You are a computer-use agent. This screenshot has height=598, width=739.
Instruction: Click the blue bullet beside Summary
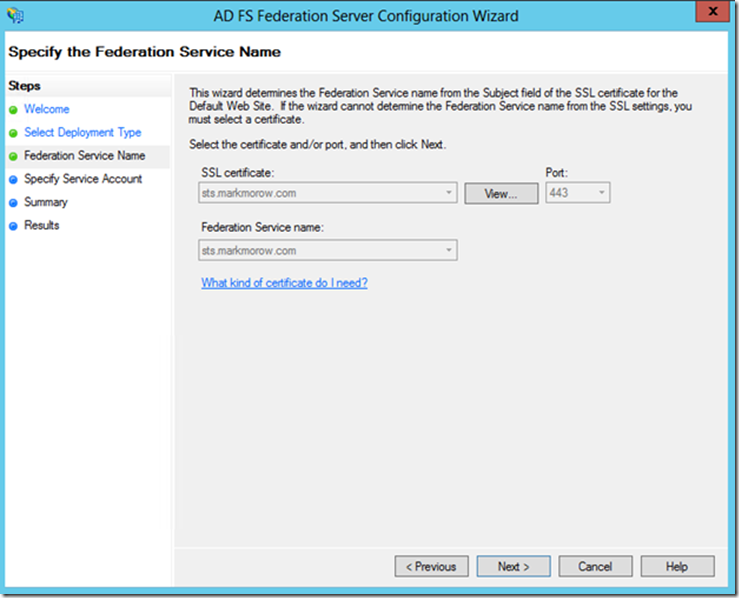tap(13, 203)
